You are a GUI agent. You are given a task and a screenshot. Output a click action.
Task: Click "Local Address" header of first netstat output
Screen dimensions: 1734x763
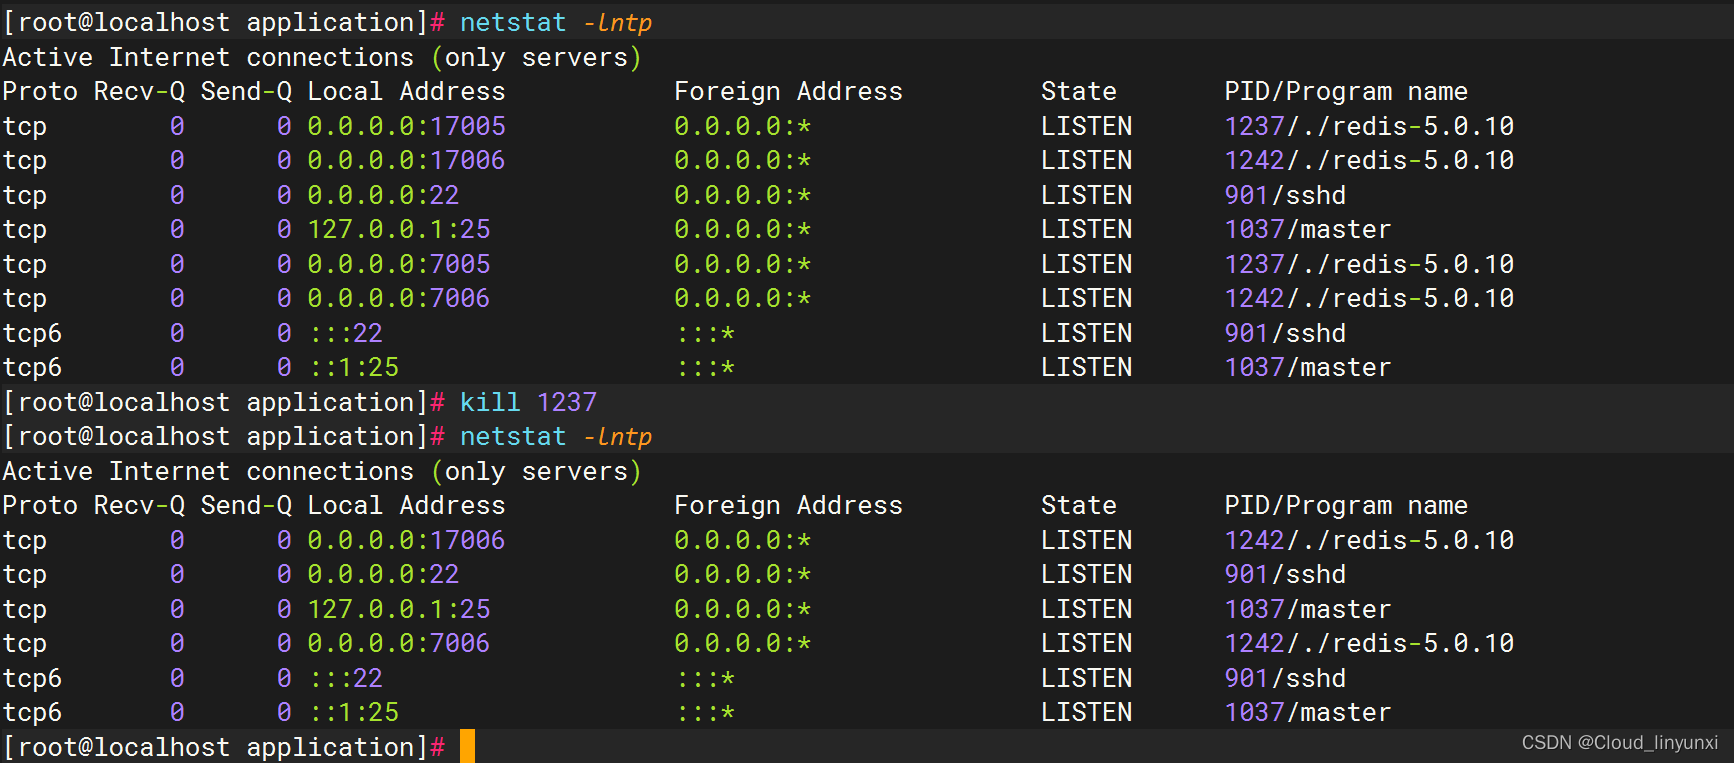pos(406,91)
